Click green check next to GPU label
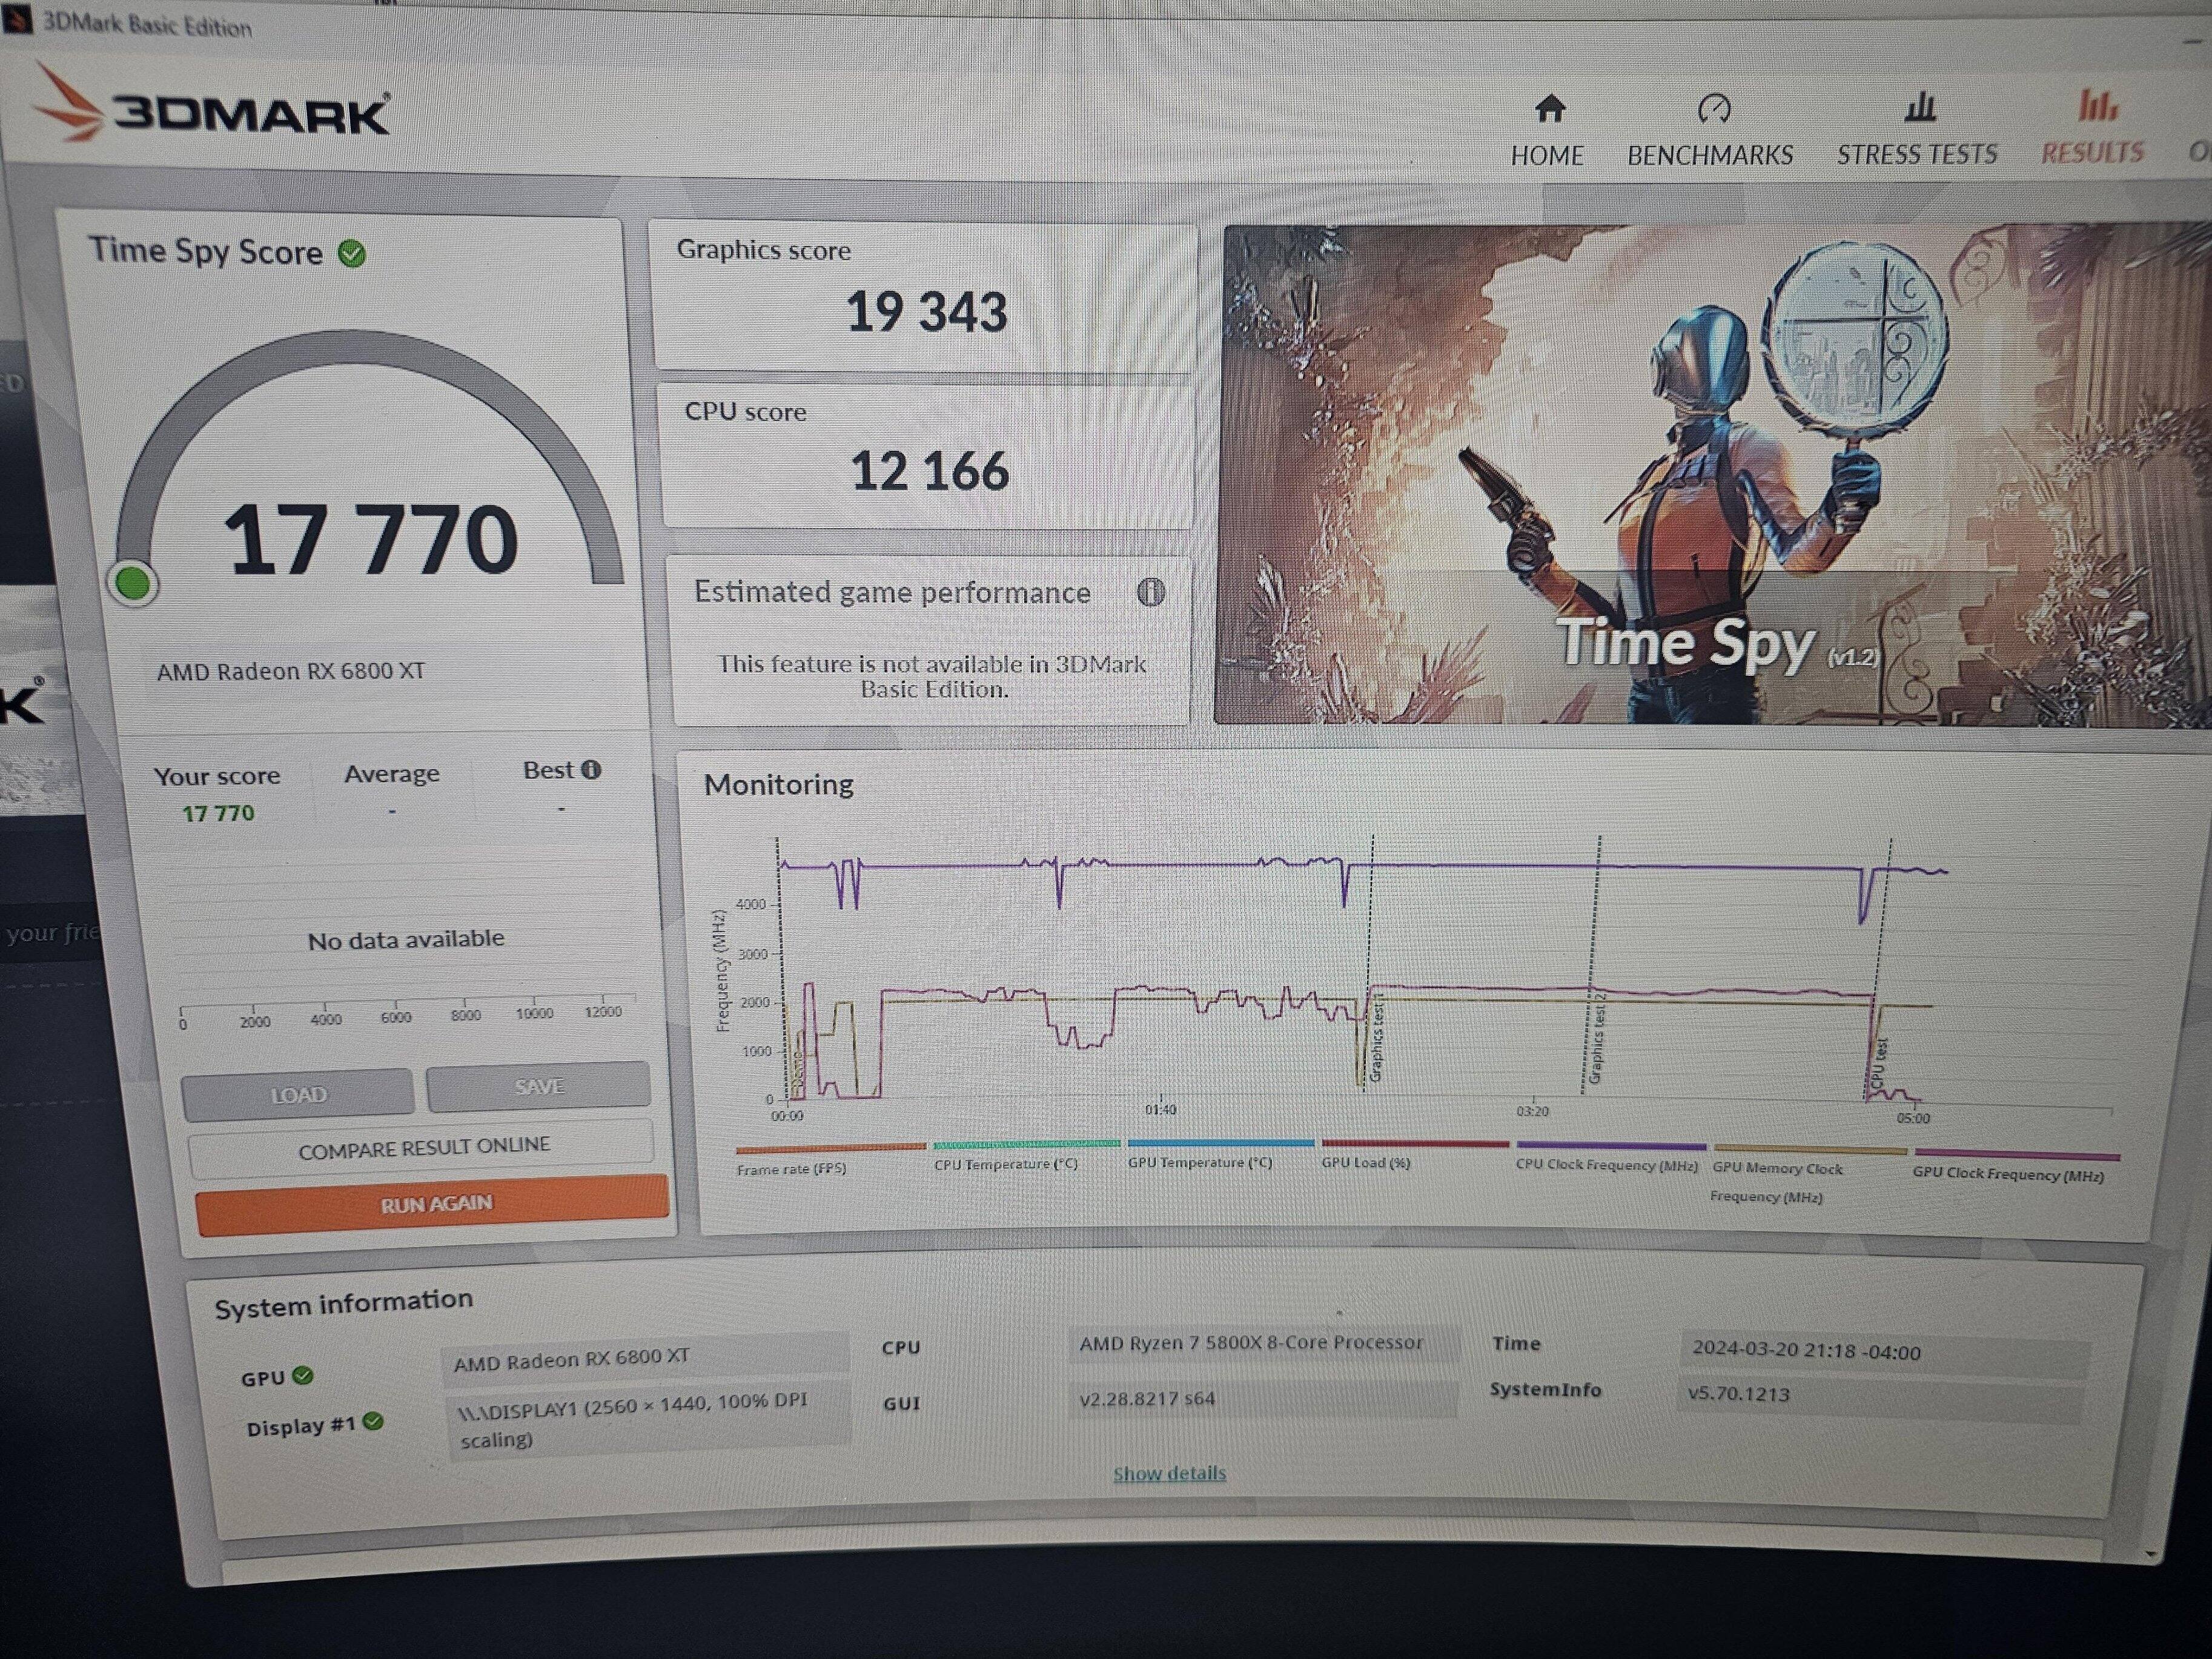The width and height of the screenshot is (2212, 1659). click(x=303, y=1375)
